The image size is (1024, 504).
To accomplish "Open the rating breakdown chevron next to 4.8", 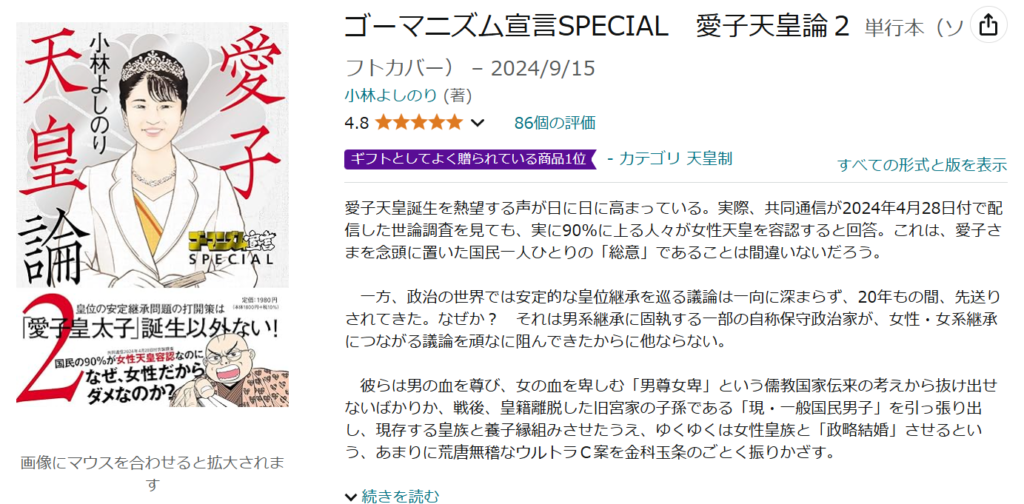I will pos(477,122).
